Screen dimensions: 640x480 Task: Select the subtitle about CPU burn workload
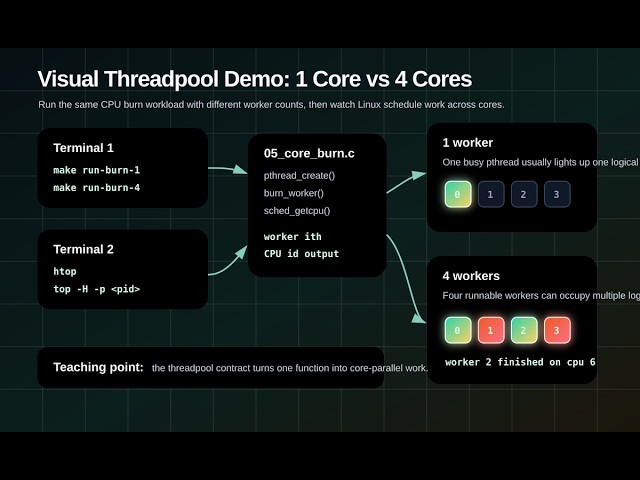point(271,105)
